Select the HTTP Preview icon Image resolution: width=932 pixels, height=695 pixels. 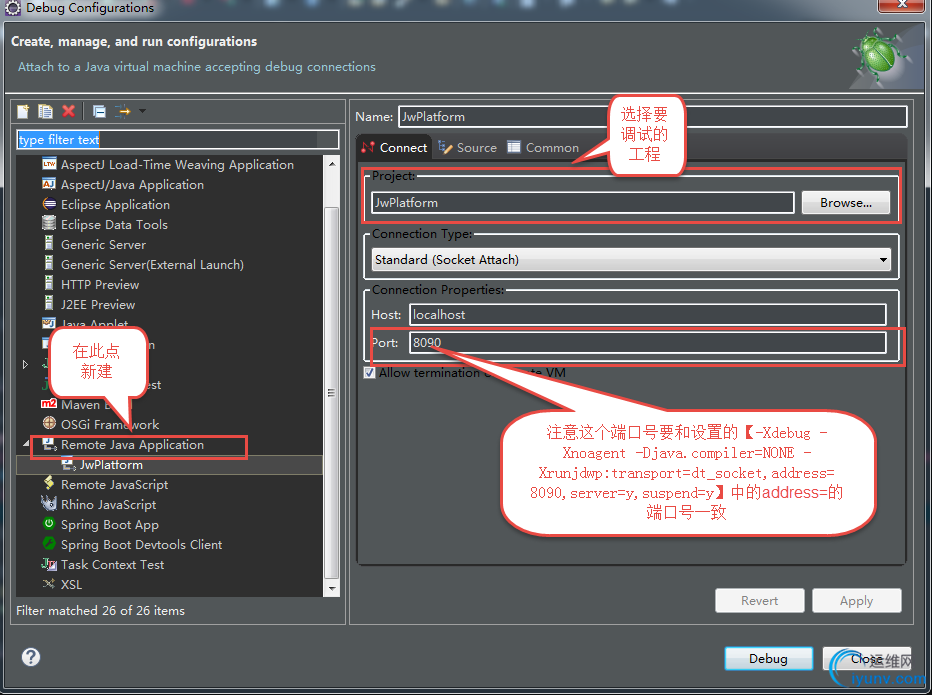(x=49, y=284)
